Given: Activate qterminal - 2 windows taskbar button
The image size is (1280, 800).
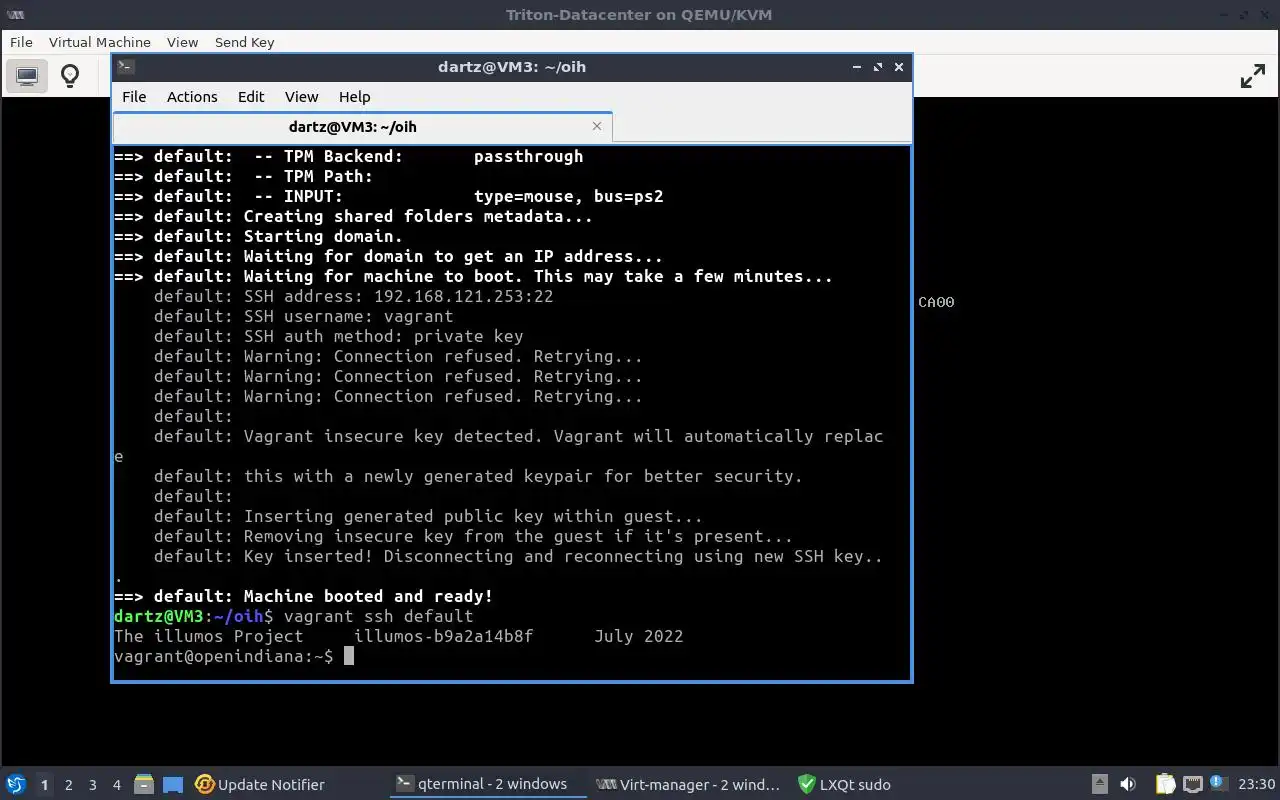Looking at the screenshot, I should point(488,784).
